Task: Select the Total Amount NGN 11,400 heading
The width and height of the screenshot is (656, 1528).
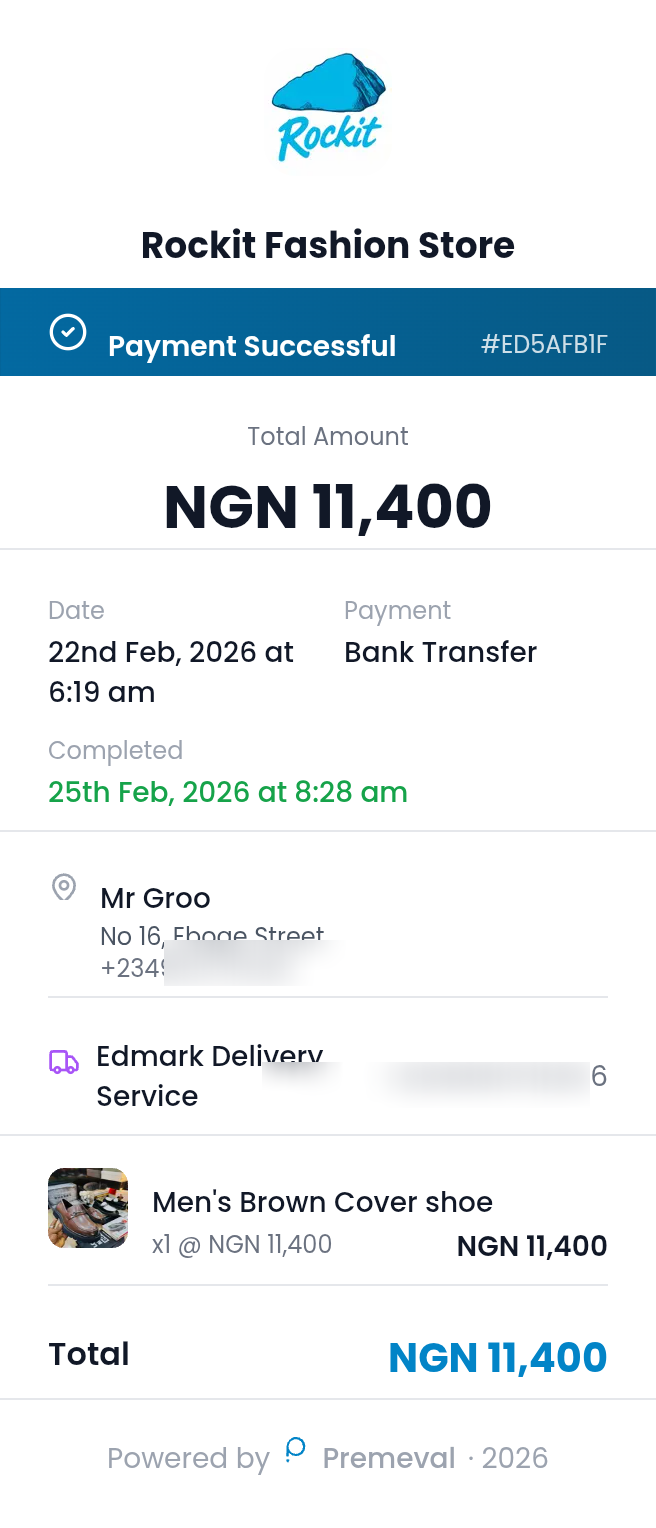Action: tap(328, 507)
